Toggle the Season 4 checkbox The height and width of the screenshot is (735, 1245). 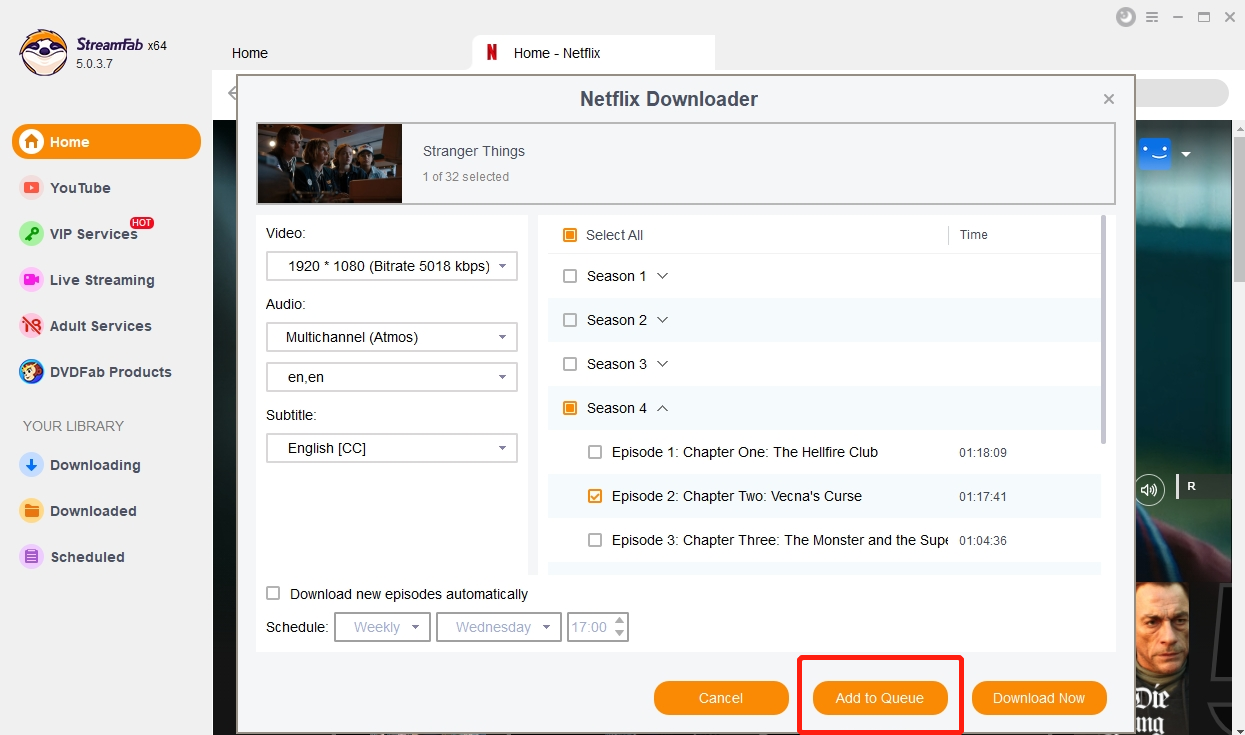click(x=570, y=408)
